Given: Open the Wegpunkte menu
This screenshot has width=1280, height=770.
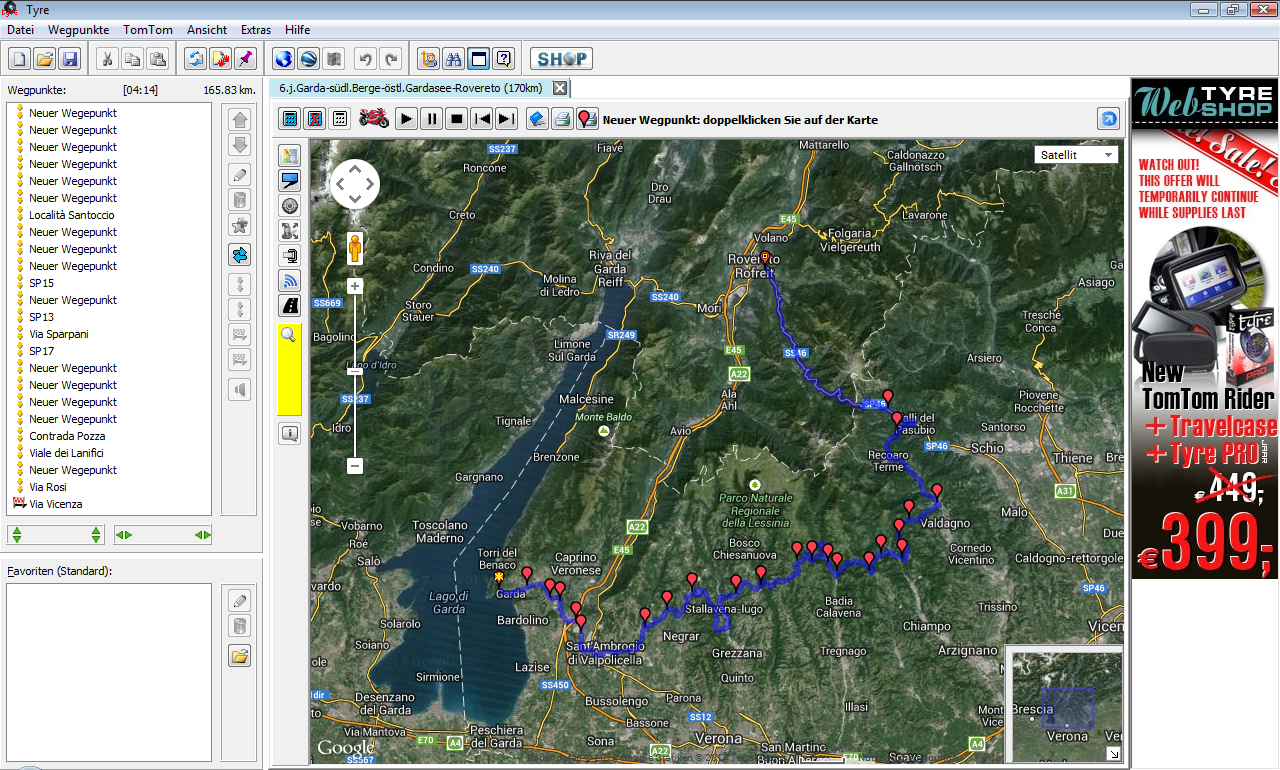Looking at the screenshot, I should point(78,30).
